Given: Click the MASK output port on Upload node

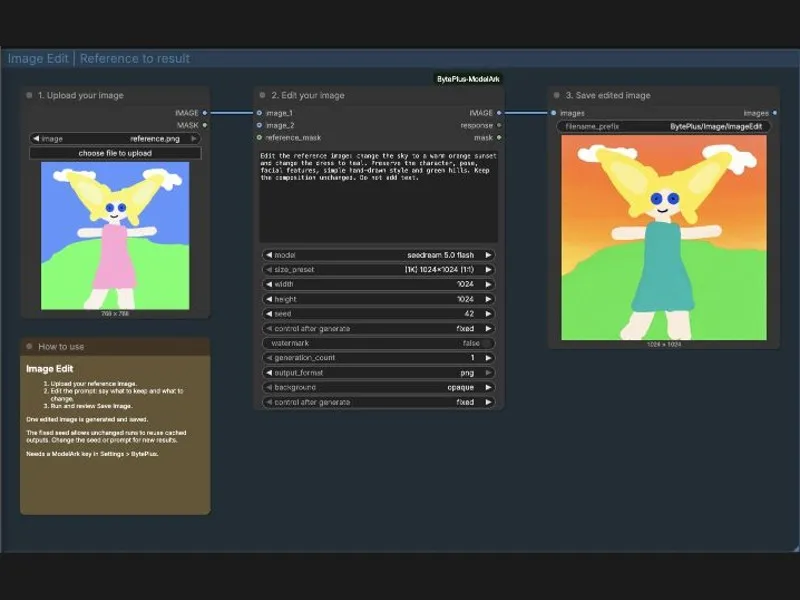Looking at the screenshot, I should pos(205,125).
